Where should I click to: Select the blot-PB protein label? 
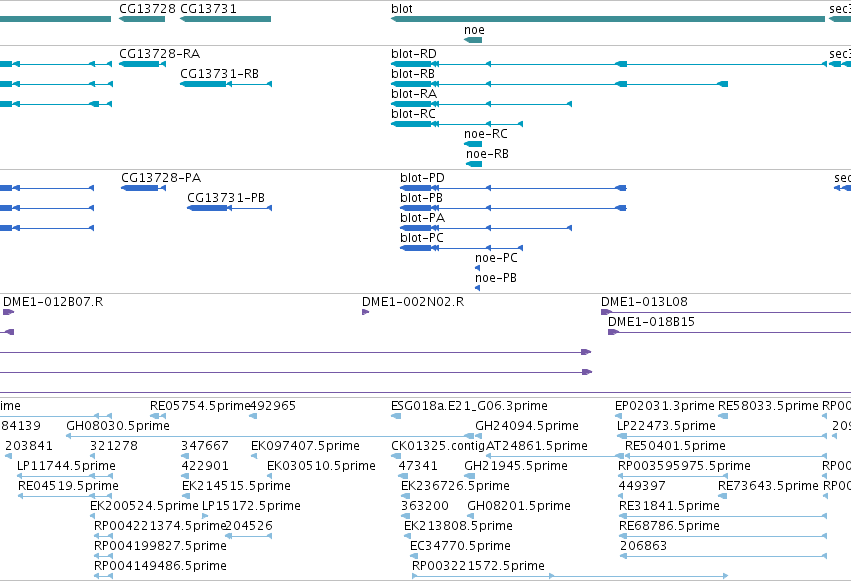[x=421, y=198]
